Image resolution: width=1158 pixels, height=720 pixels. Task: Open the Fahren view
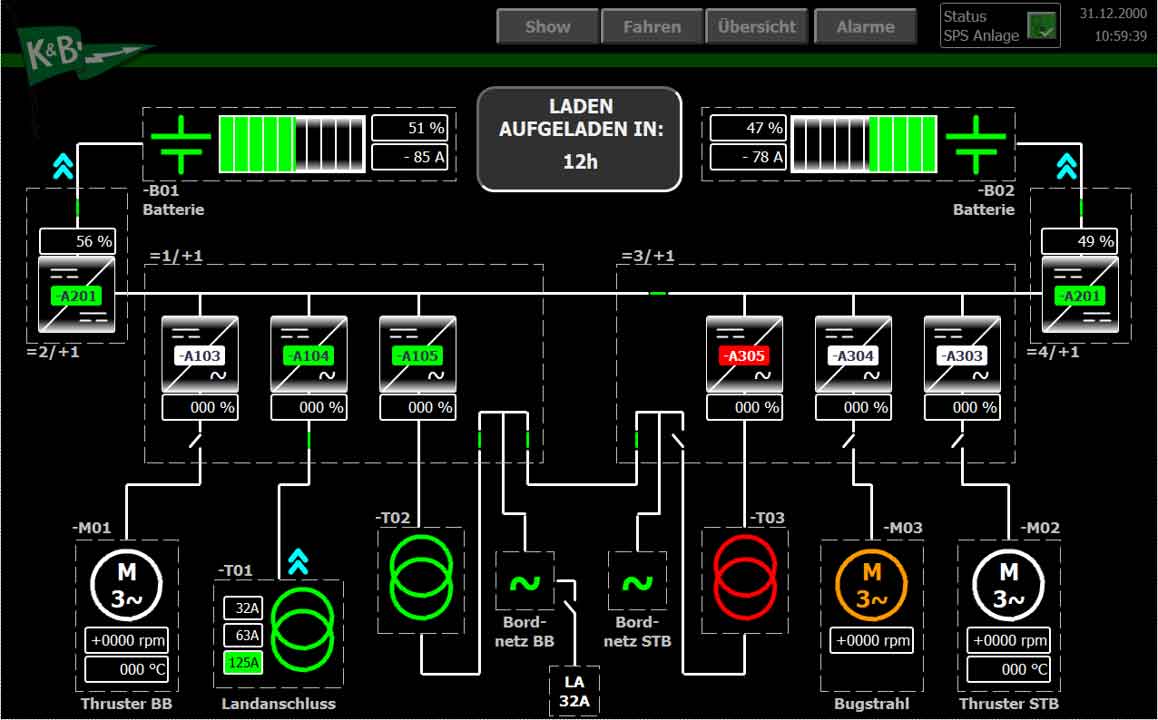click(x=651, y=27)
